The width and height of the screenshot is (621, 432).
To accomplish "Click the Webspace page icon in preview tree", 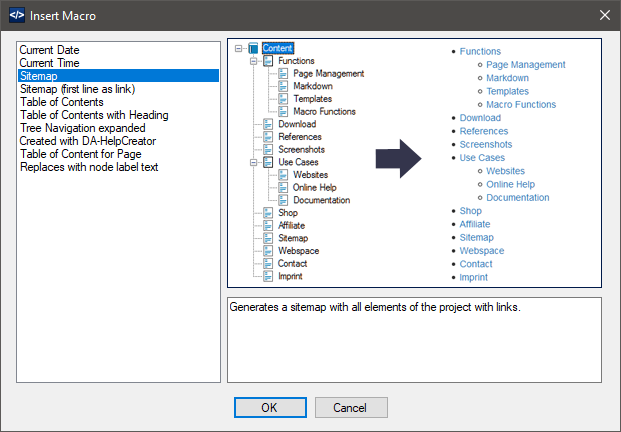I will pos(268,251).
